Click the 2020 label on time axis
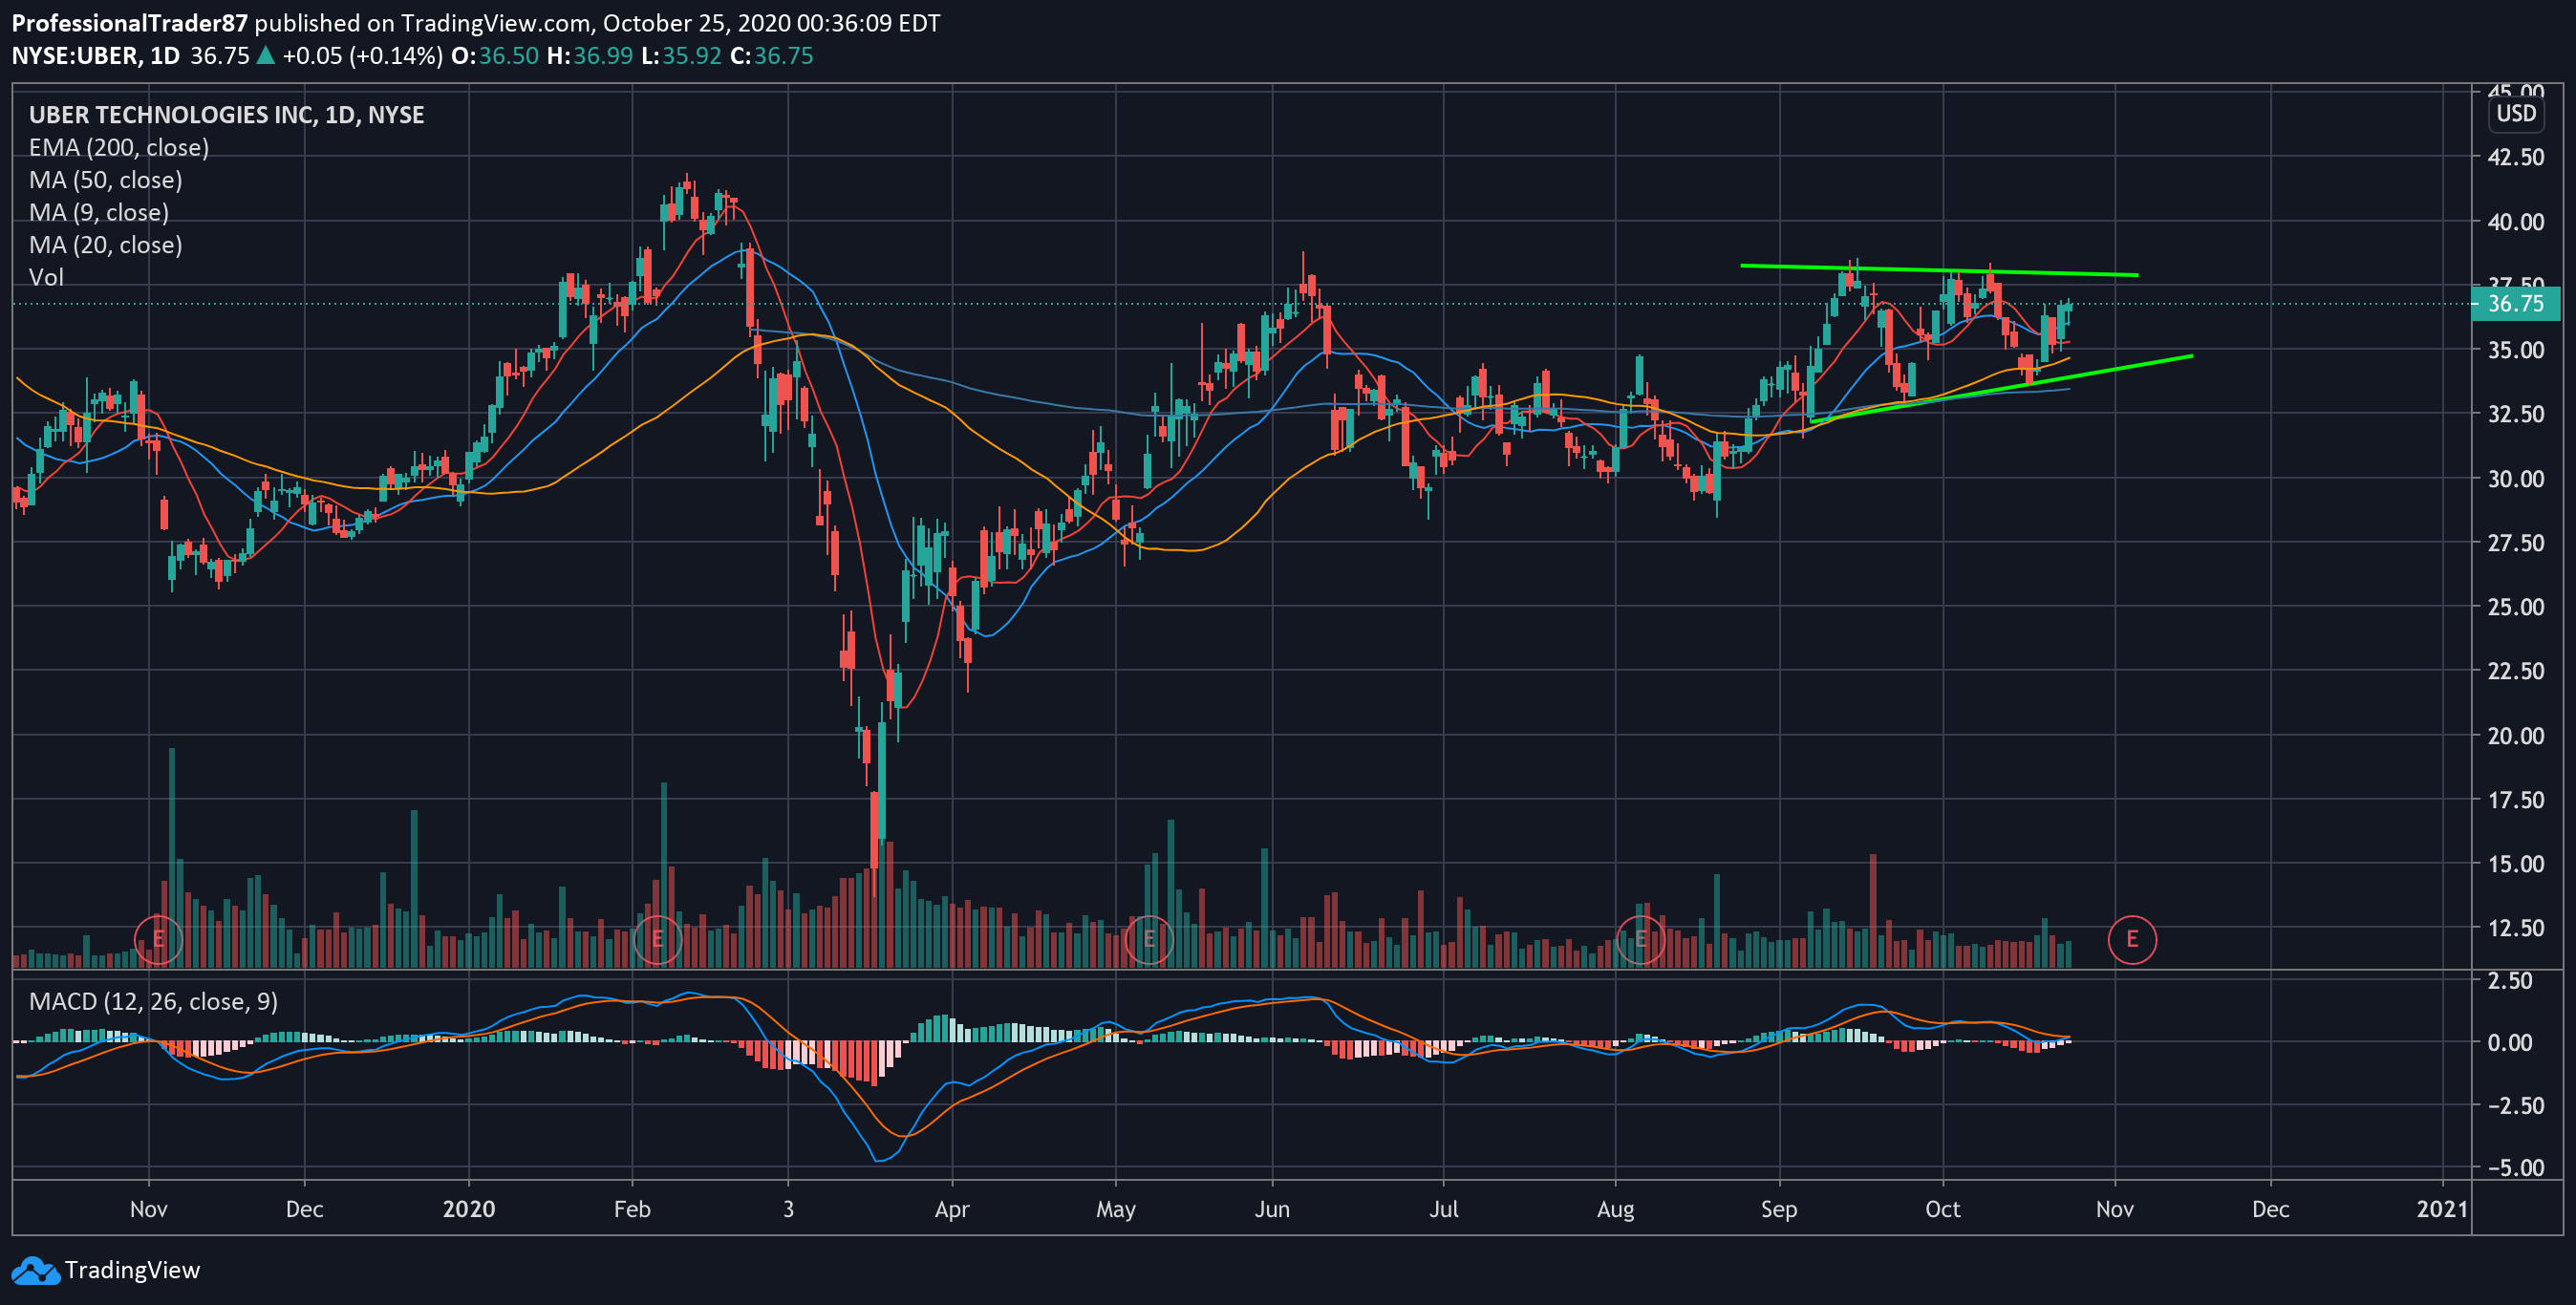 click(x=468, y=1209)
